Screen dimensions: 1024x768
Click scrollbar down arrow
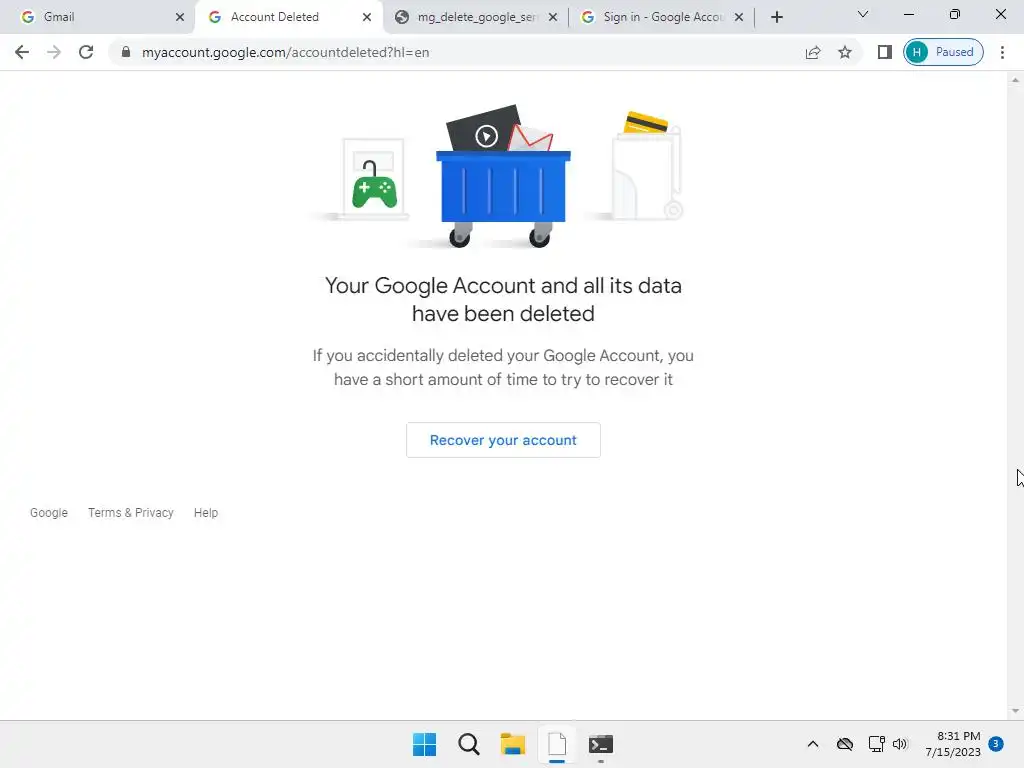pyautogui.click(x=1015, y=711)
